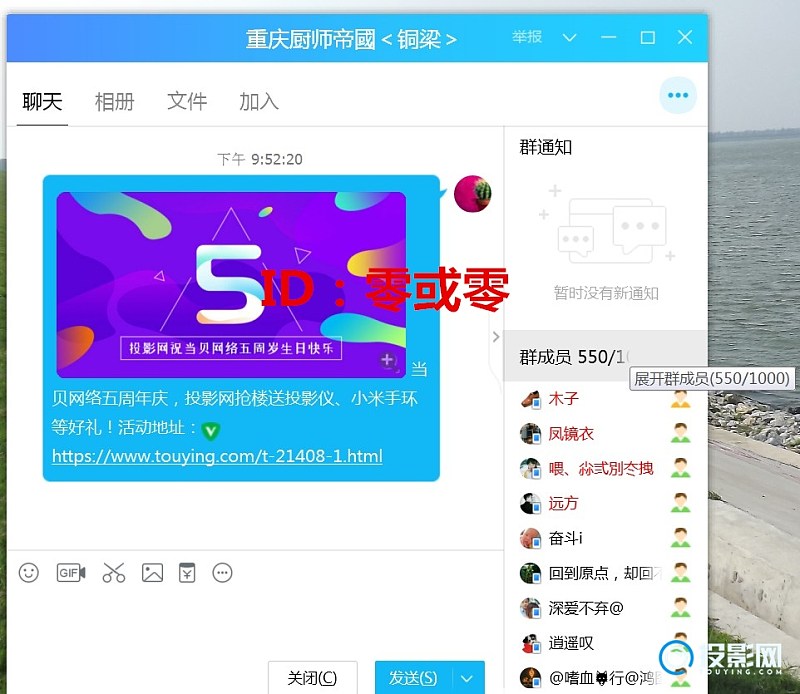The height and width of the screenshot is (694, 800).
Task: Click the plus icon on the image
Action: point(387,360)
